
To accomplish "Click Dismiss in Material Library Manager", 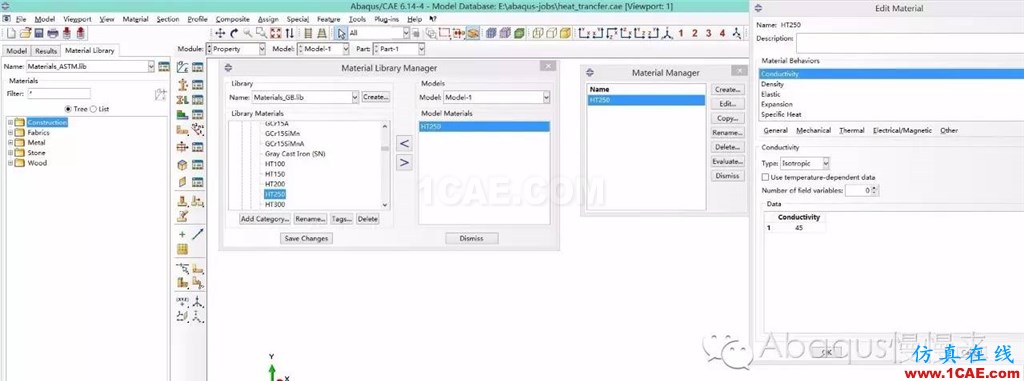I will (x=471, y=239).
